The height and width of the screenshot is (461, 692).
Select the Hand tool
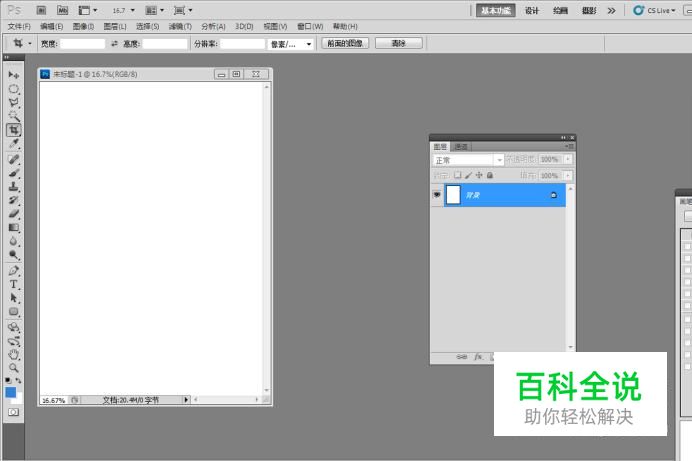[x=14, y=354]
